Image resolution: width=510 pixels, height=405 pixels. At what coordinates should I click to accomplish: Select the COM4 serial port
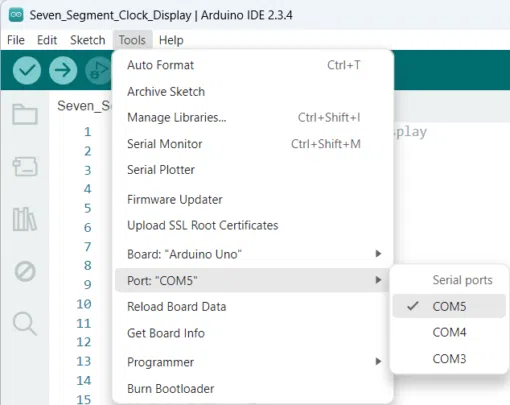tap(449, 332)
